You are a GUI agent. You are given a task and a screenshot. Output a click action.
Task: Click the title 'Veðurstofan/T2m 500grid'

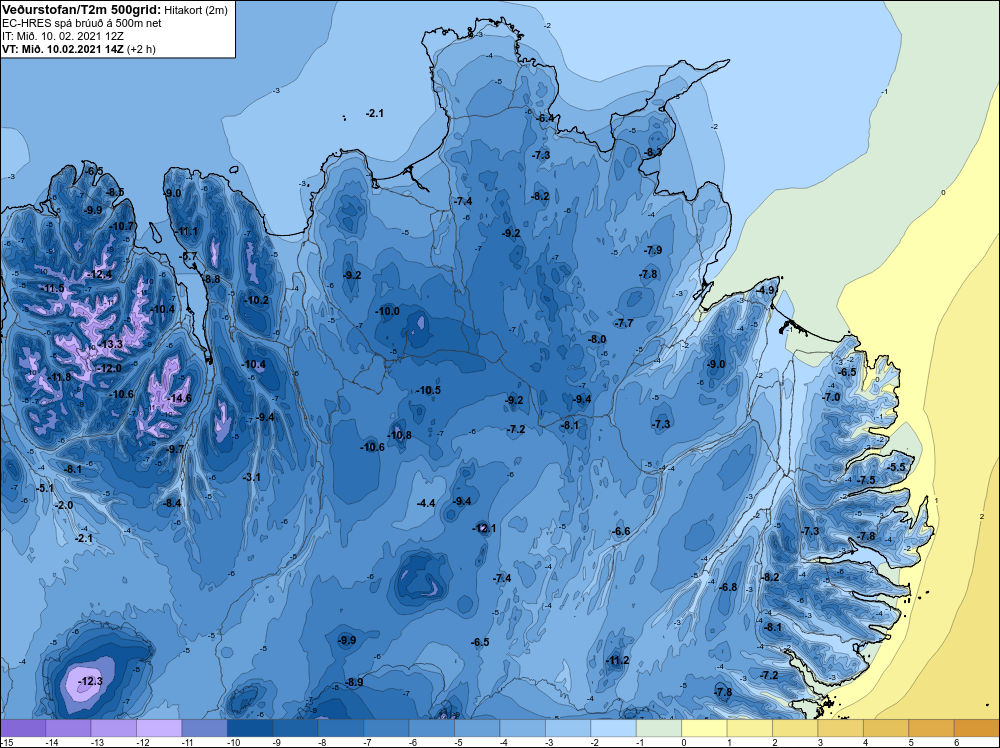click(81, 10)
